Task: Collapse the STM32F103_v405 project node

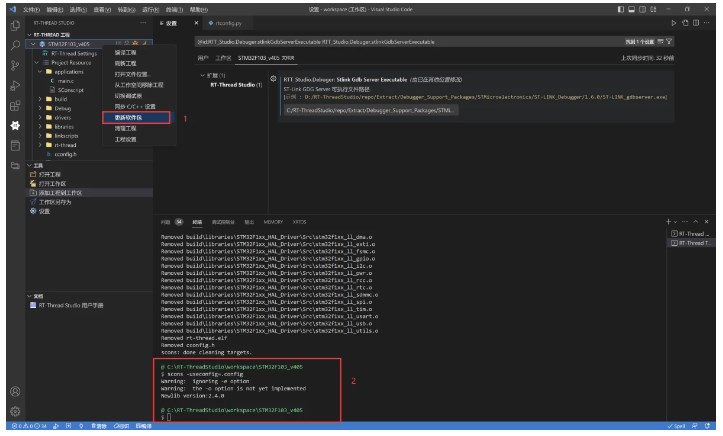Action: 33,44
